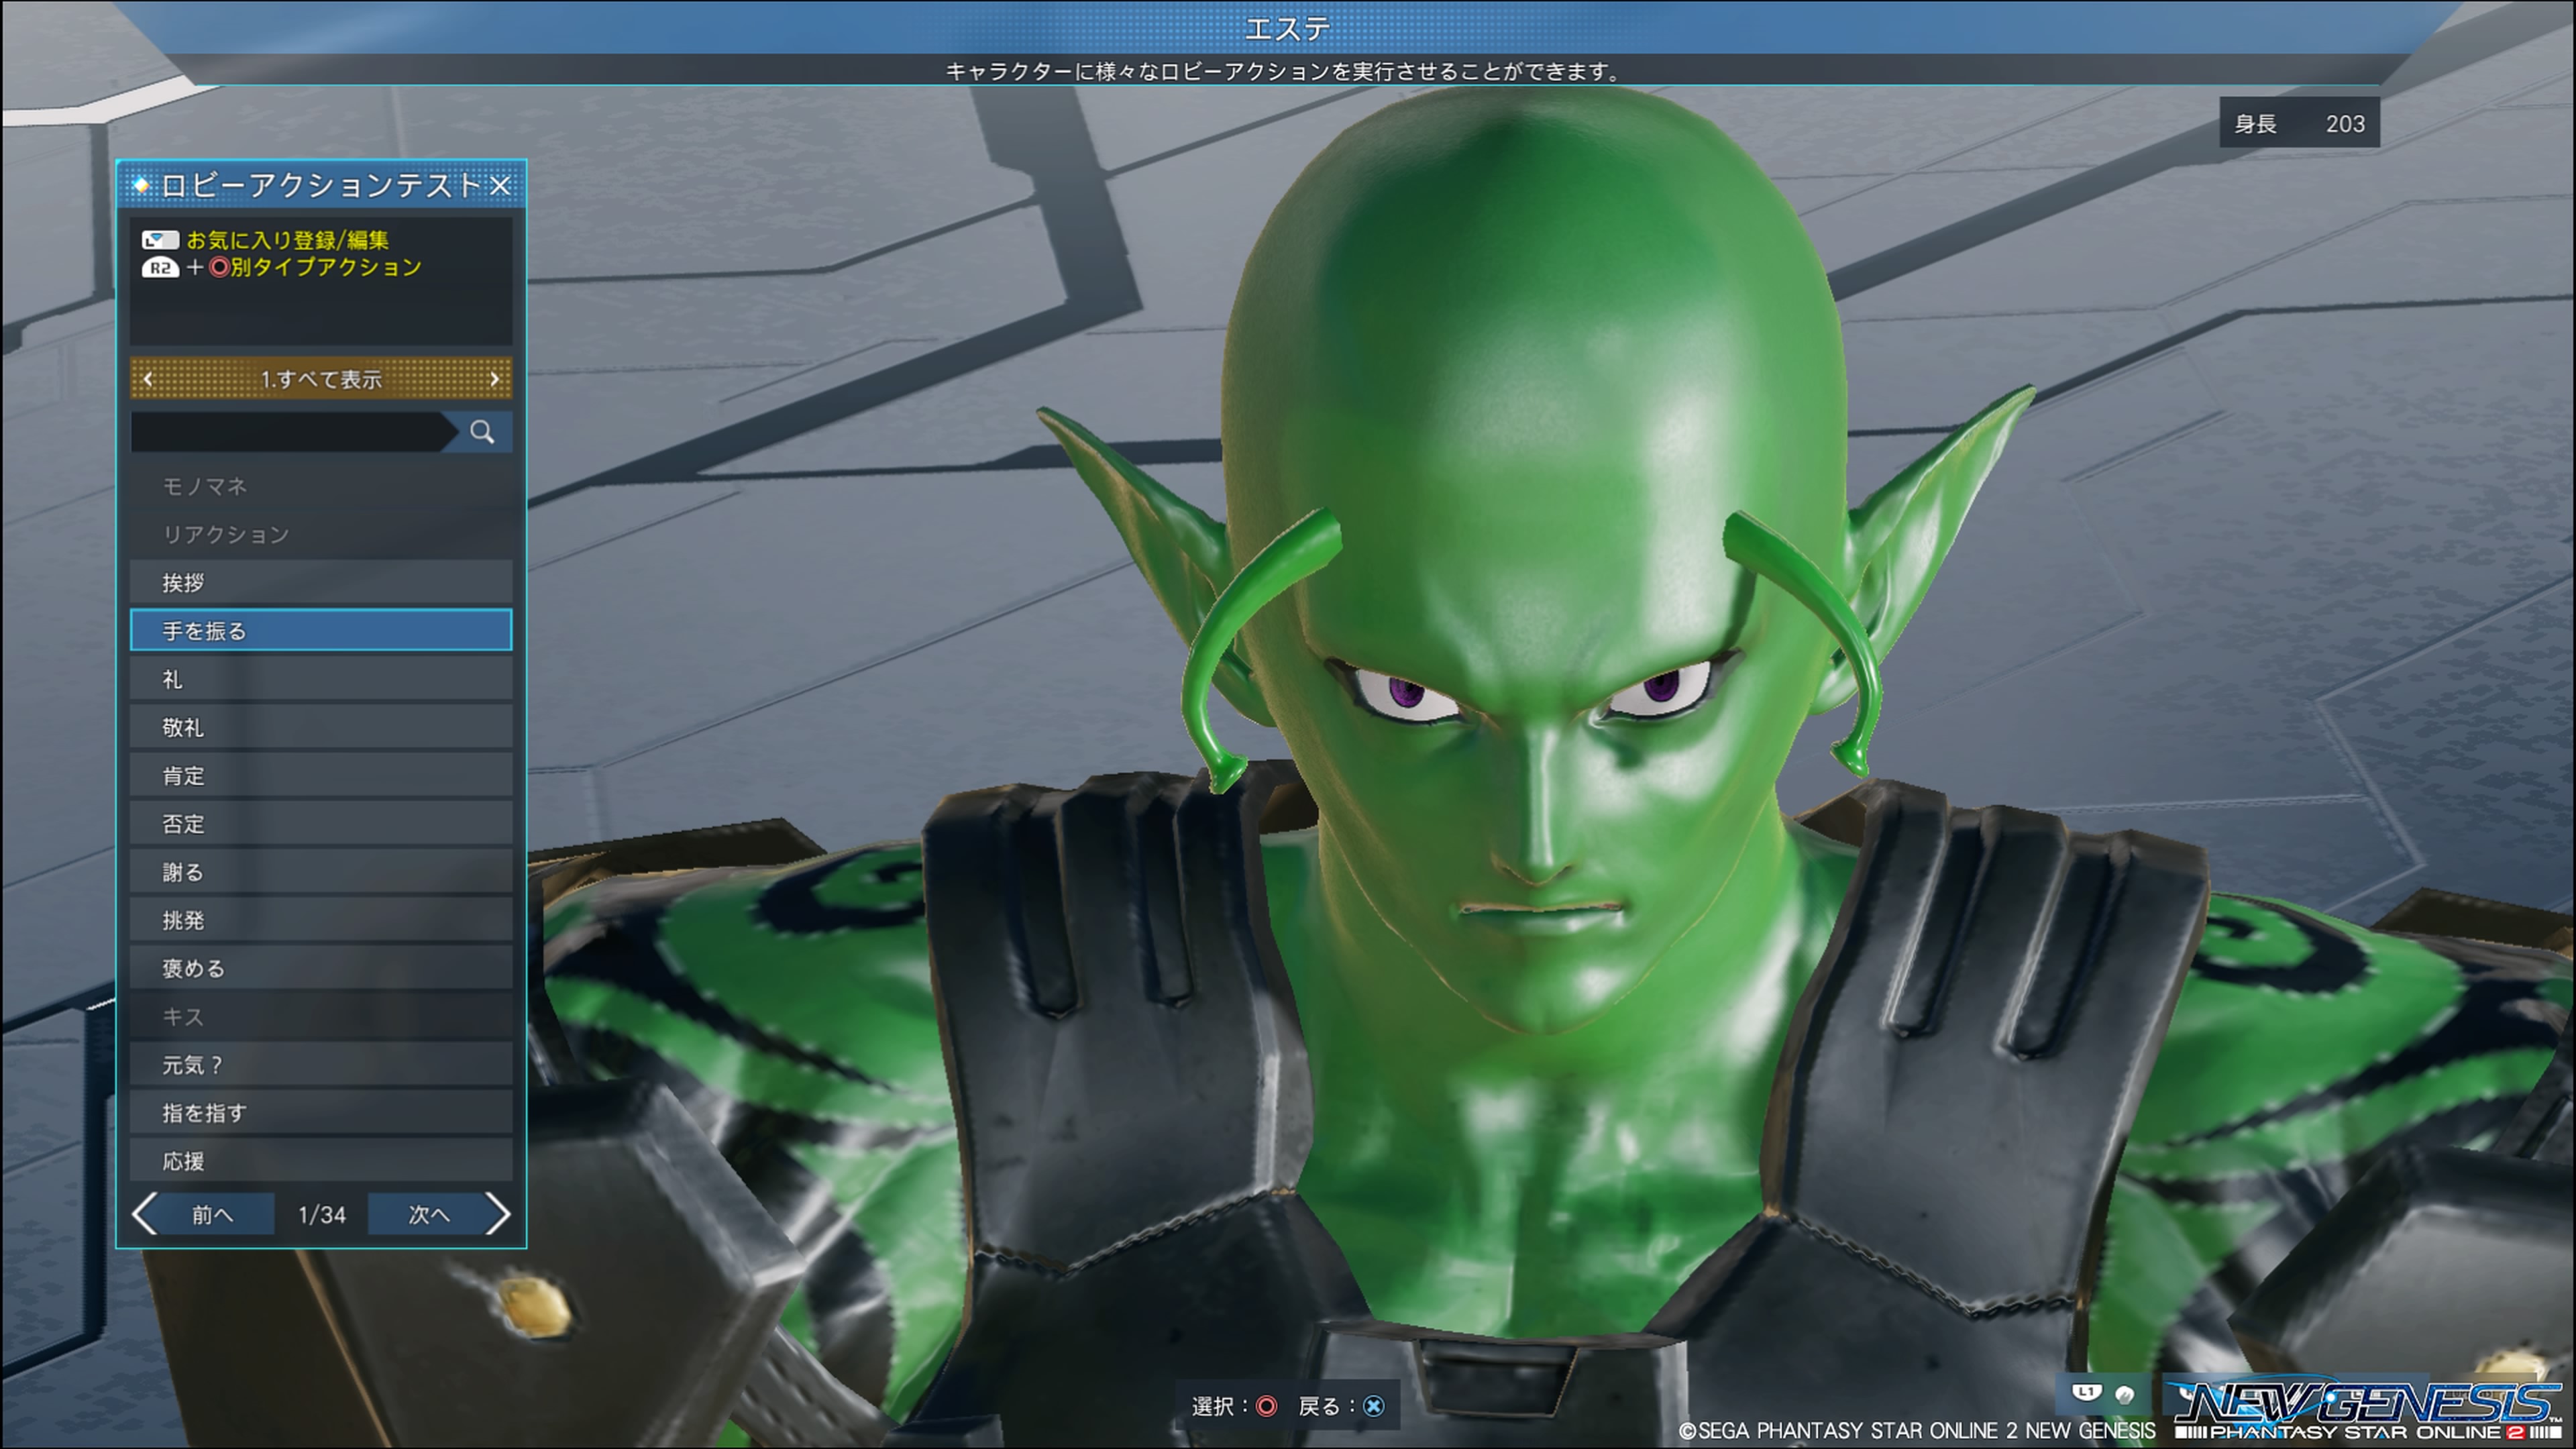Screen dimensions: 2576x1449
Task: Select the 応援 lobby action
Action: tap(321, 1160)
